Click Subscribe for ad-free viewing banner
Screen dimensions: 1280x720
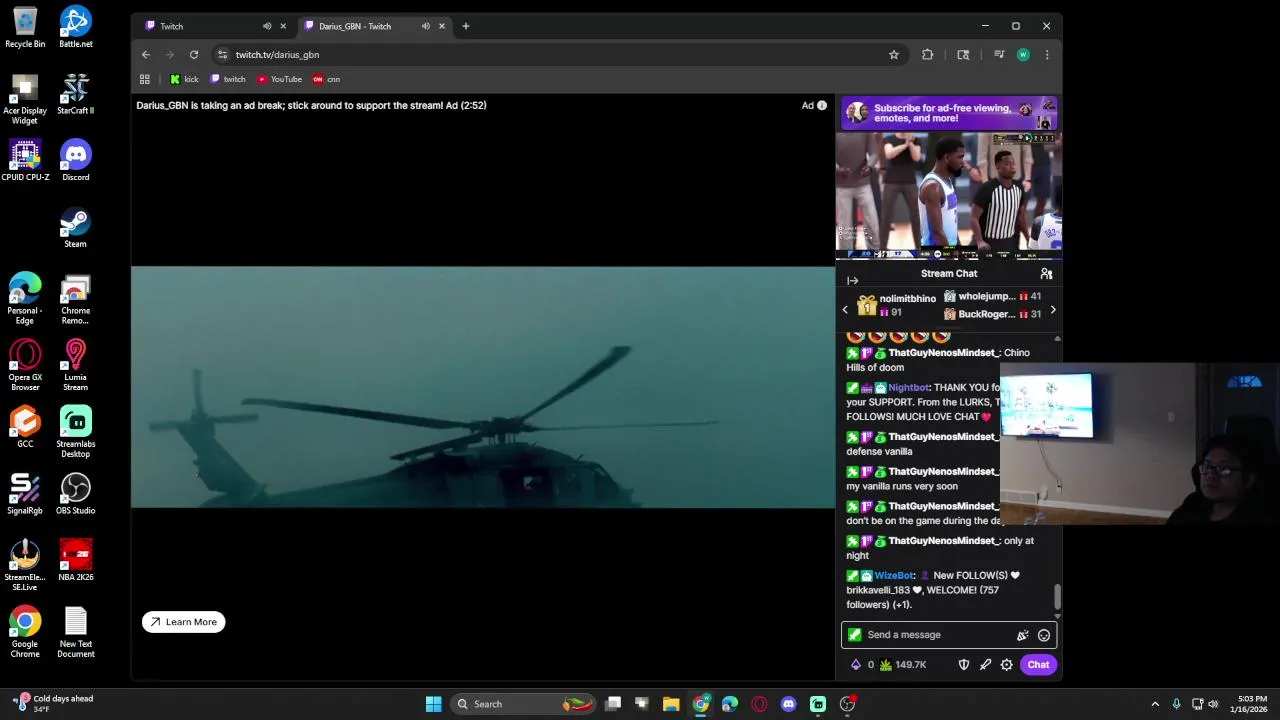[x=949, y=113]
